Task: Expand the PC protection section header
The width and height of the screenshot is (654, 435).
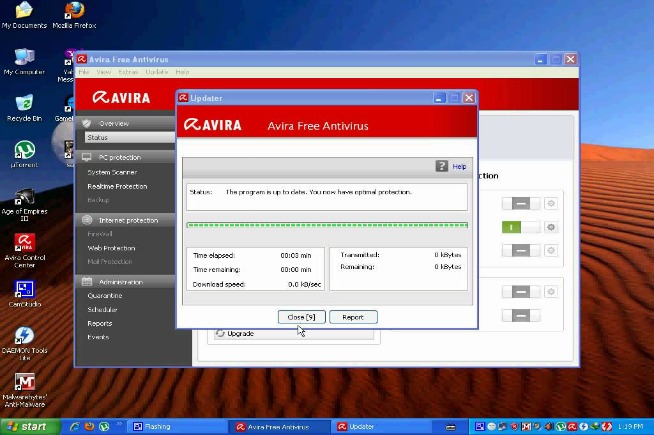Action: [x=126, y=157]
